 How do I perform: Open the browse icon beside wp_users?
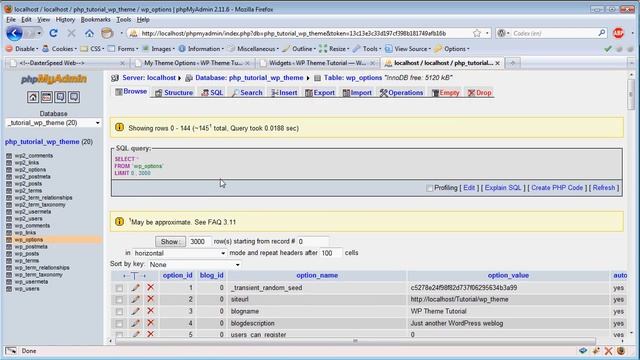click(x=9, y=289)
